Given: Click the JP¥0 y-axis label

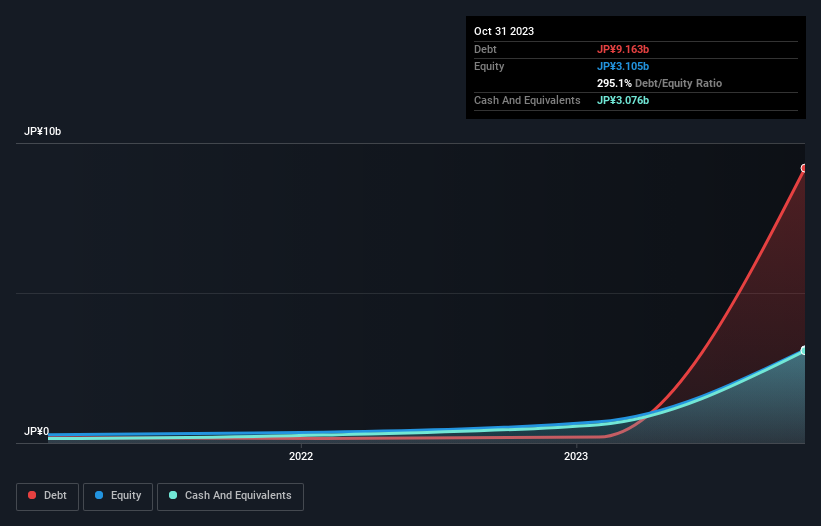Looking at the screenshot, I should tap(37, 431).
